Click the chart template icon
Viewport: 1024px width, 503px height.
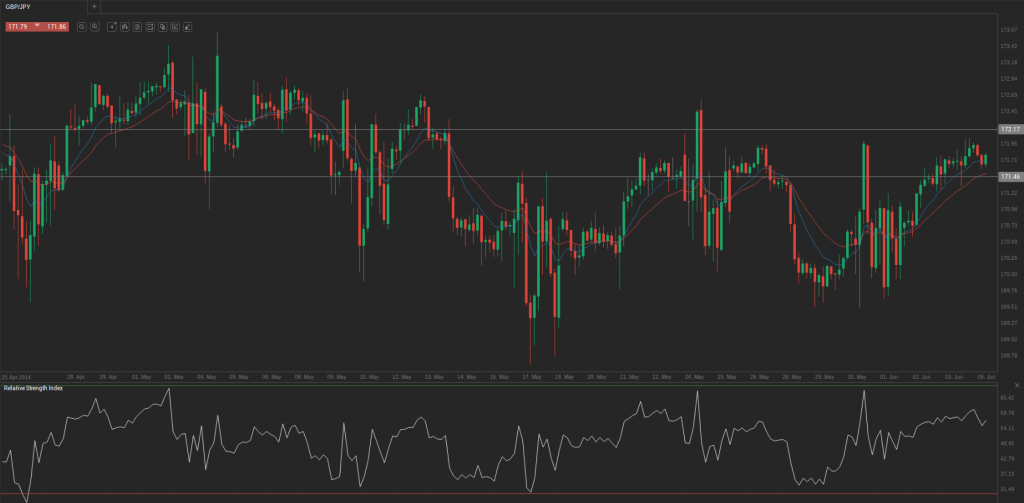(150, 27)
